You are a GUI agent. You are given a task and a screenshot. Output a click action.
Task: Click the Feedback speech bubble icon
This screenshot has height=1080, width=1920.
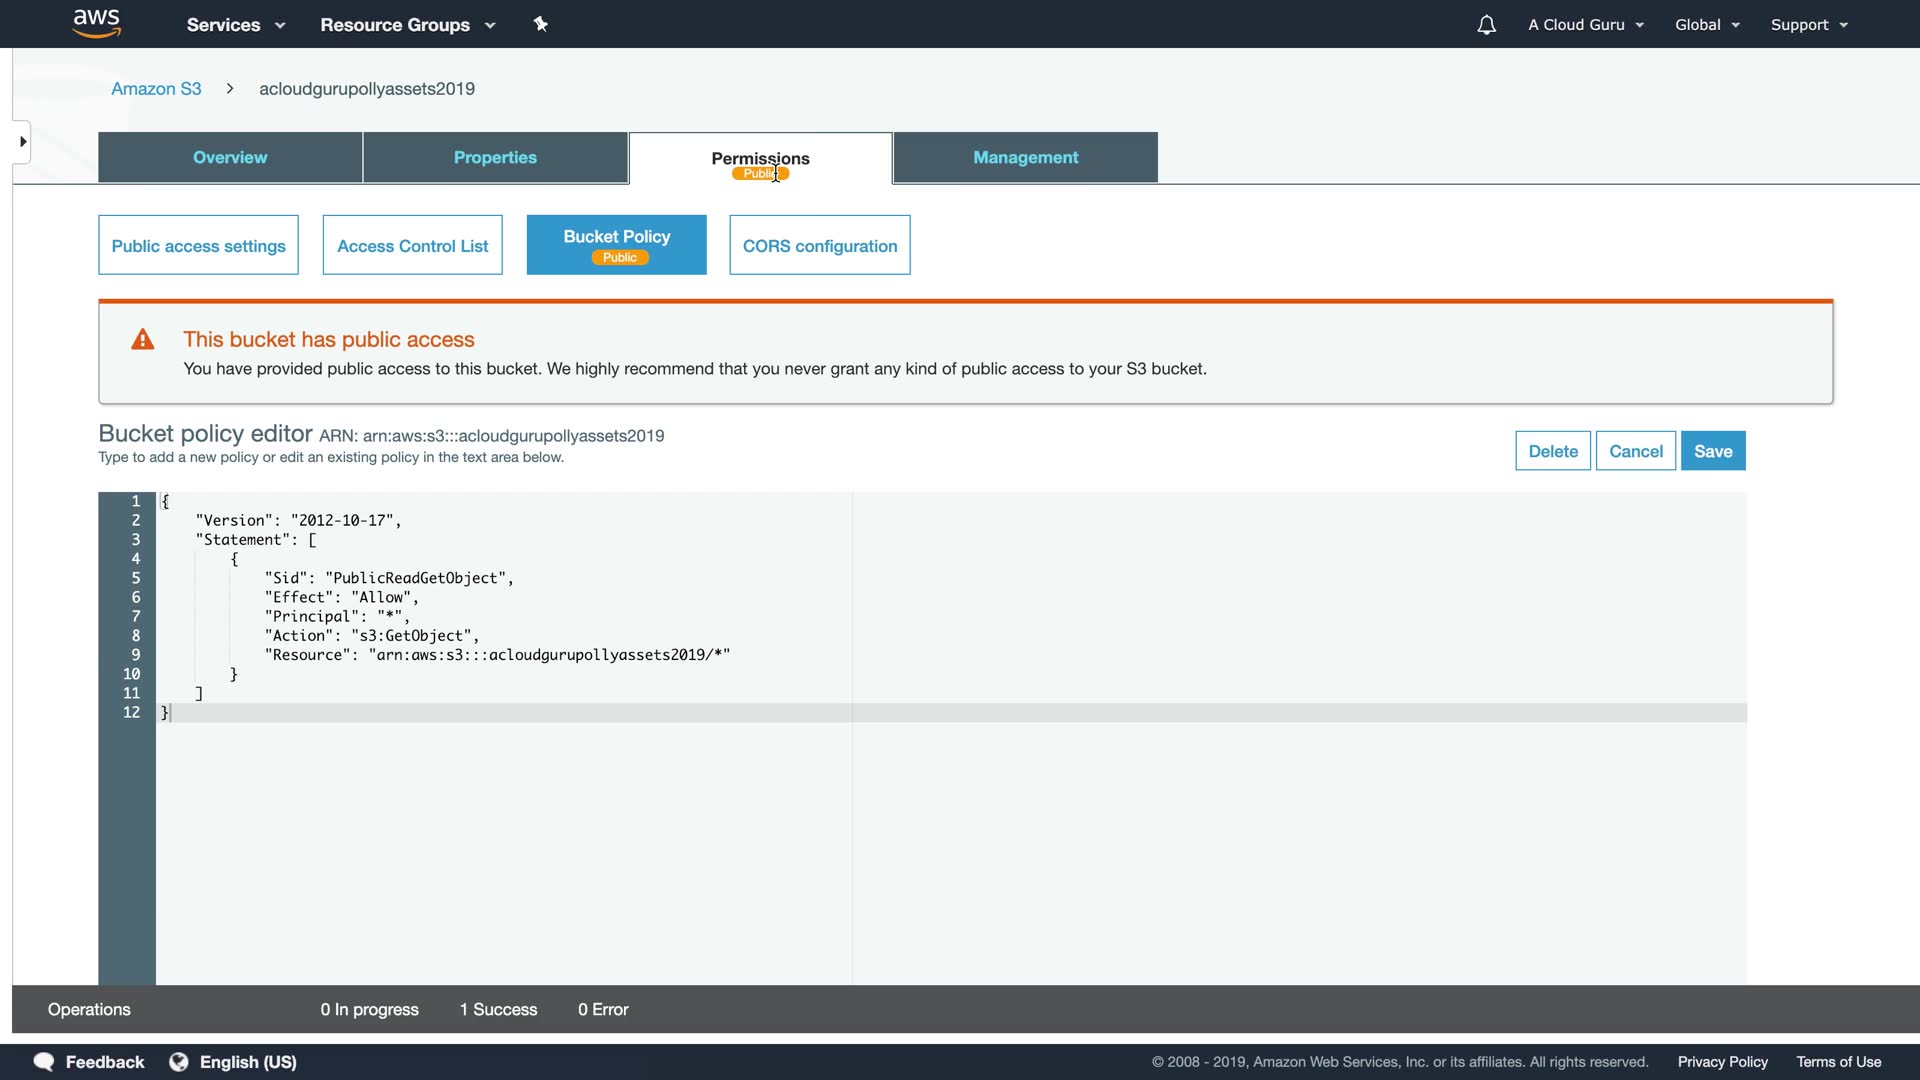point(44,1061)
